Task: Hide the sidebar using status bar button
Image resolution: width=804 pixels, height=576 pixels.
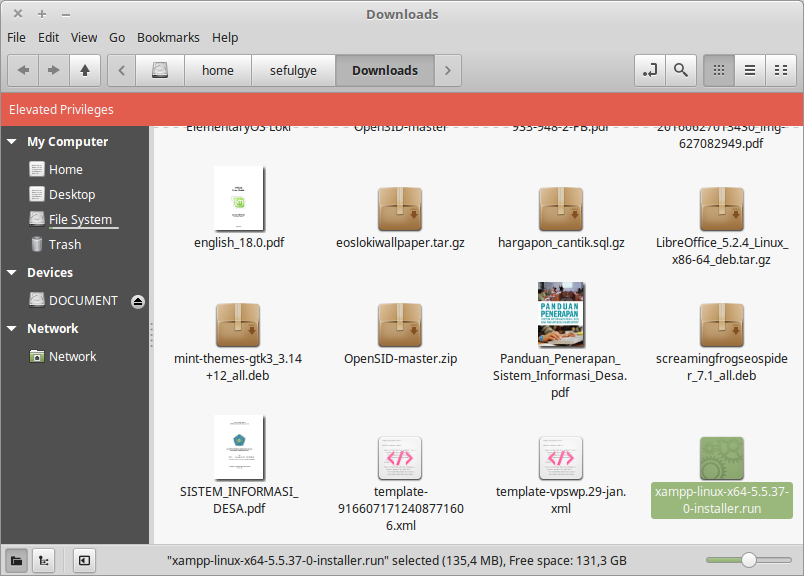Action: tap(84, 560)
